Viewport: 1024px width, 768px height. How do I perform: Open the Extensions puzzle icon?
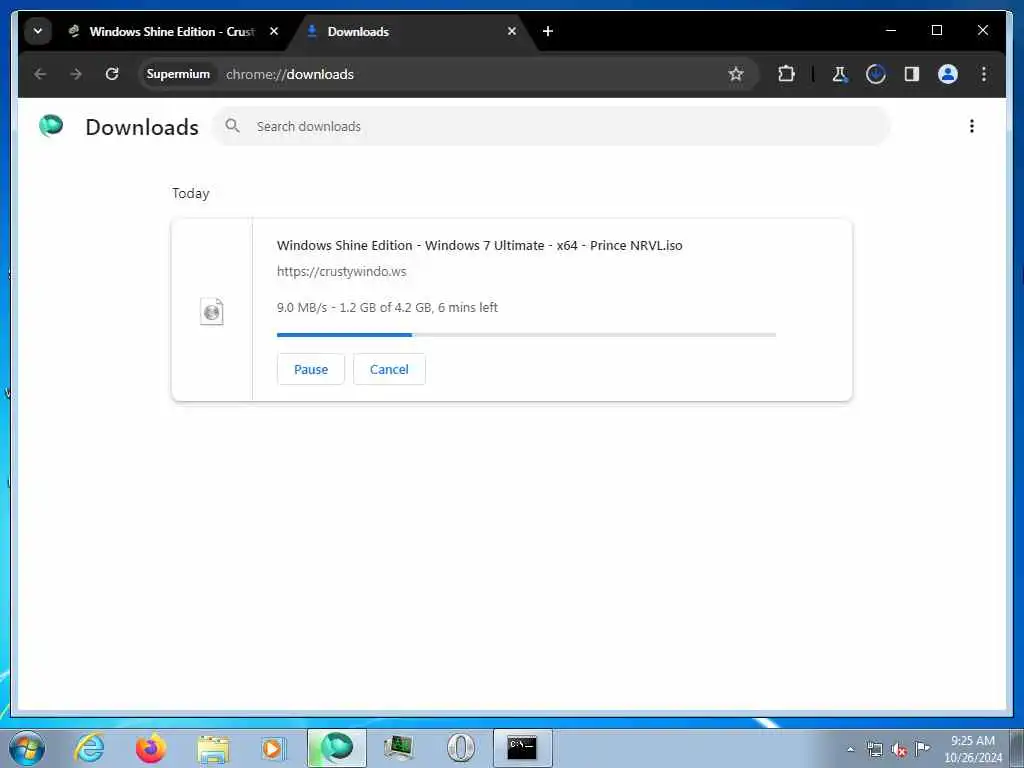point(786,74)
